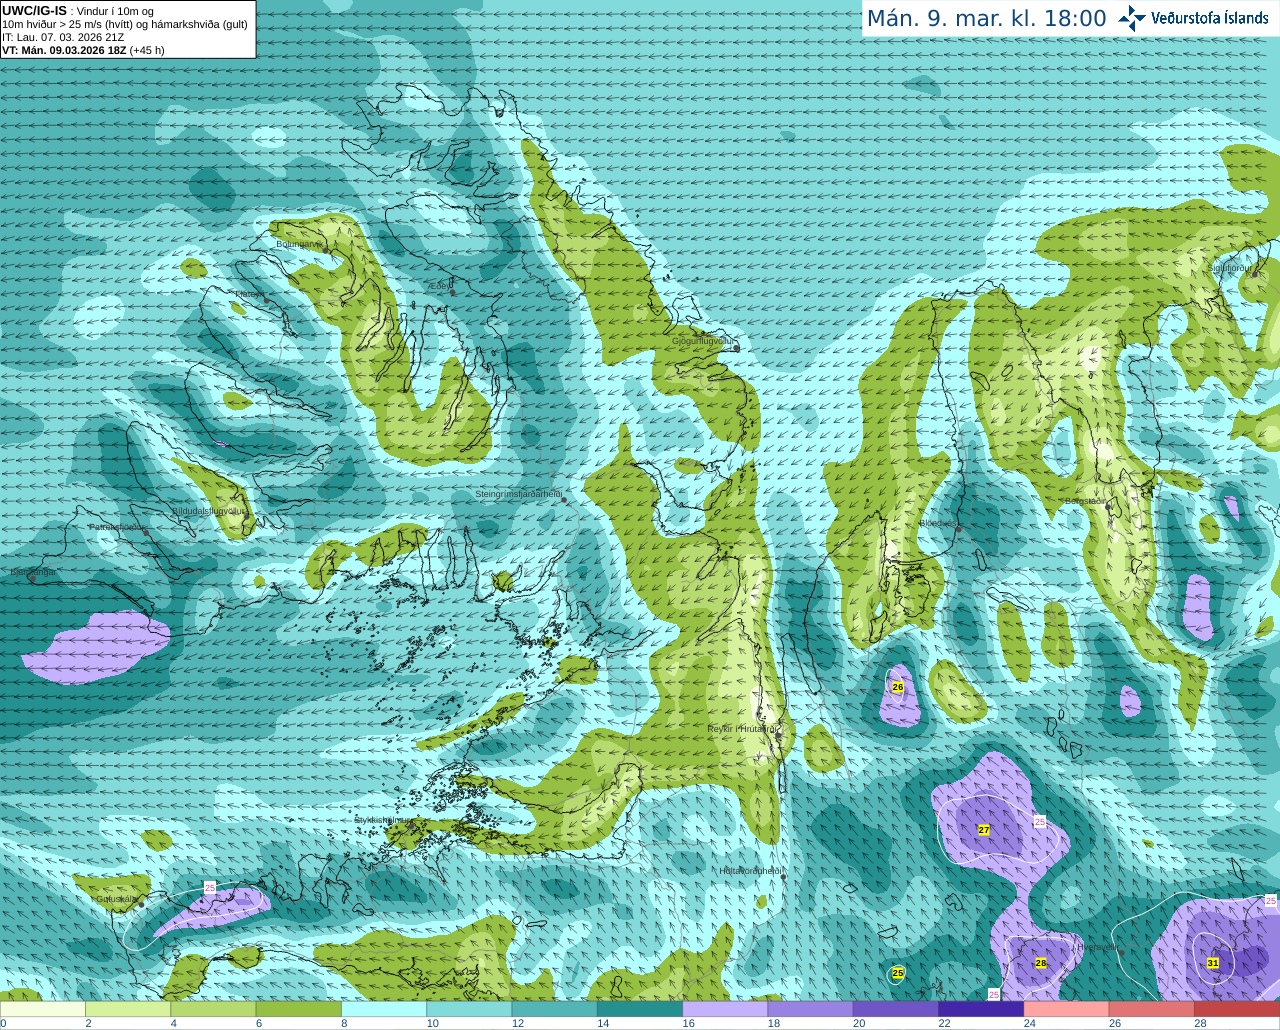This screenshot has height=1030, width=1280.
Task: Click the 20–22 m/s purple legend swatch
Action: (896, 1009)
